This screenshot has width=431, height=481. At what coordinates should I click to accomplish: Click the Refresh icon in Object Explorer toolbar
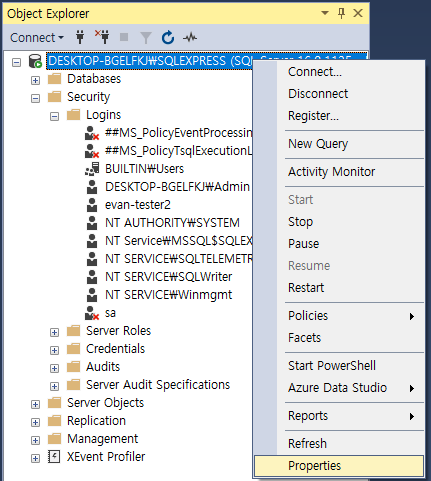coord(168,37)
